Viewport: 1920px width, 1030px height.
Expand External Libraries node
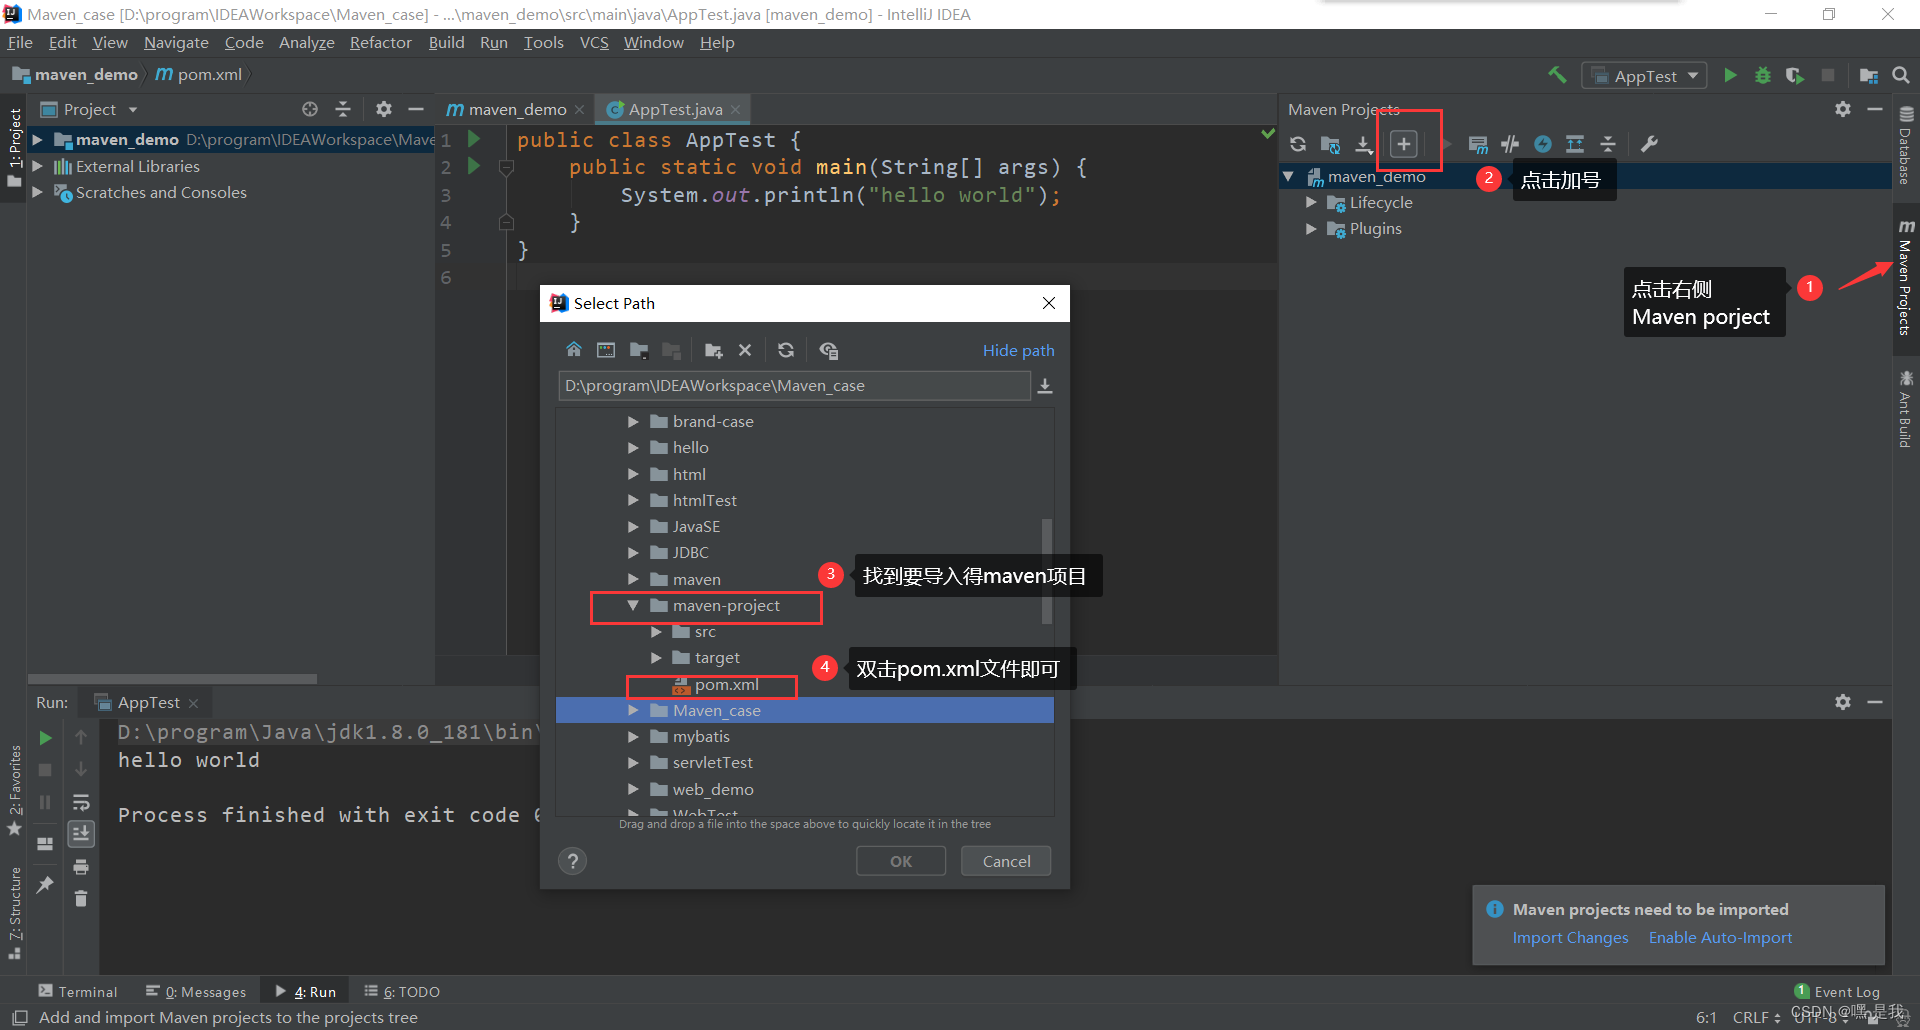pos(38,166)
